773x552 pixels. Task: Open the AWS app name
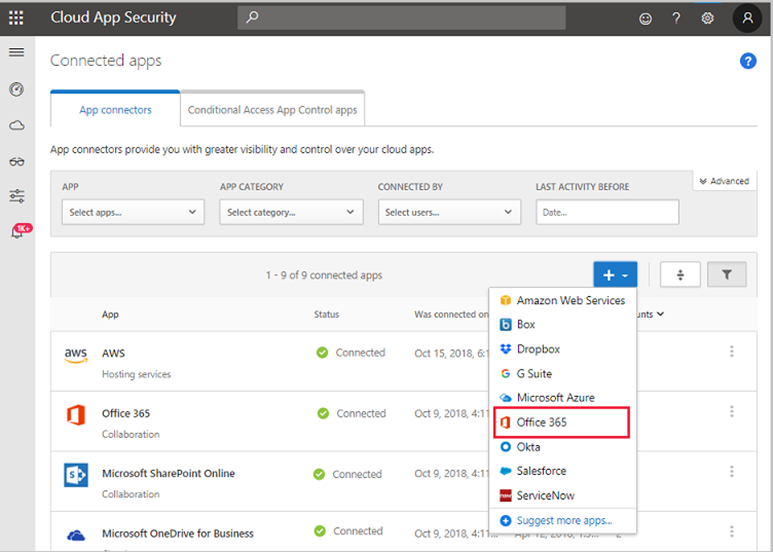pyautogui.click(x=113, y=353)
